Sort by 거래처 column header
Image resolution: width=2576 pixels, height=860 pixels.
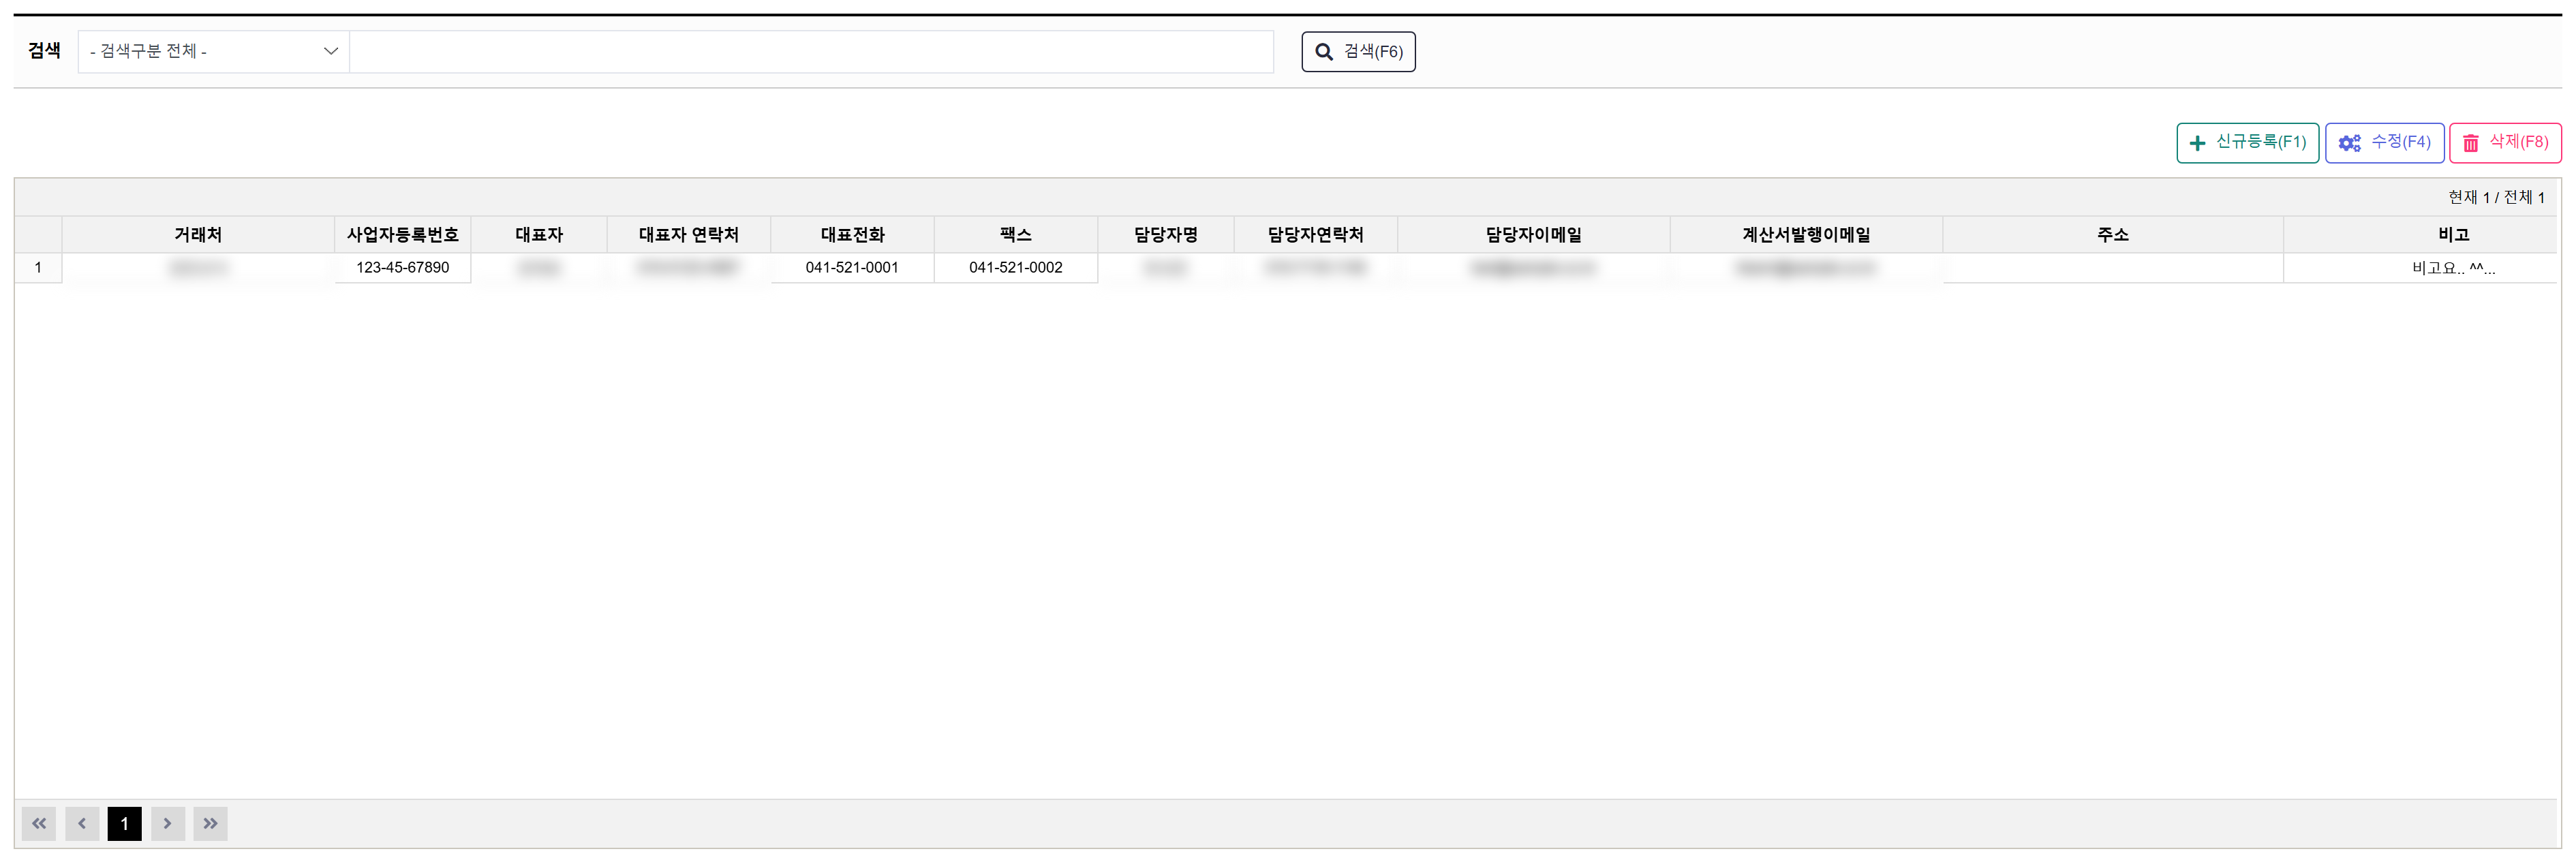pyautogui.click(x=198, y=234)
